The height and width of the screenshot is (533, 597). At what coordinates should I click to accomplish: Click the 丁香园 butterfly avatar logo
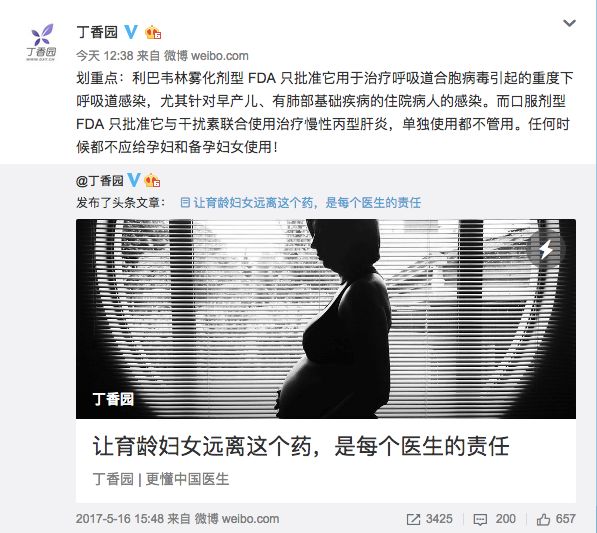click(x=42, y=42)
